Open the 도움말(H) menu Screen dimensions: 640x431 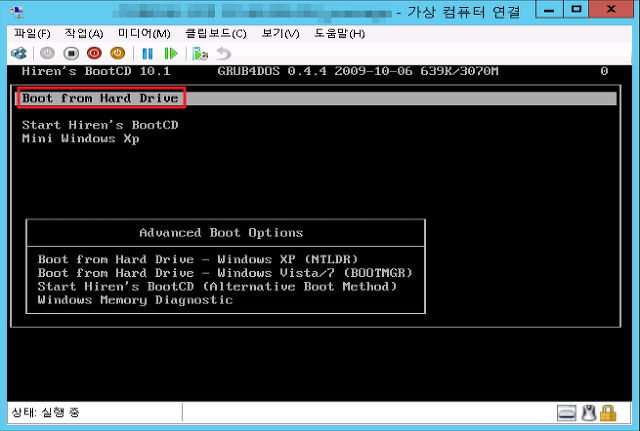point(340,33)
